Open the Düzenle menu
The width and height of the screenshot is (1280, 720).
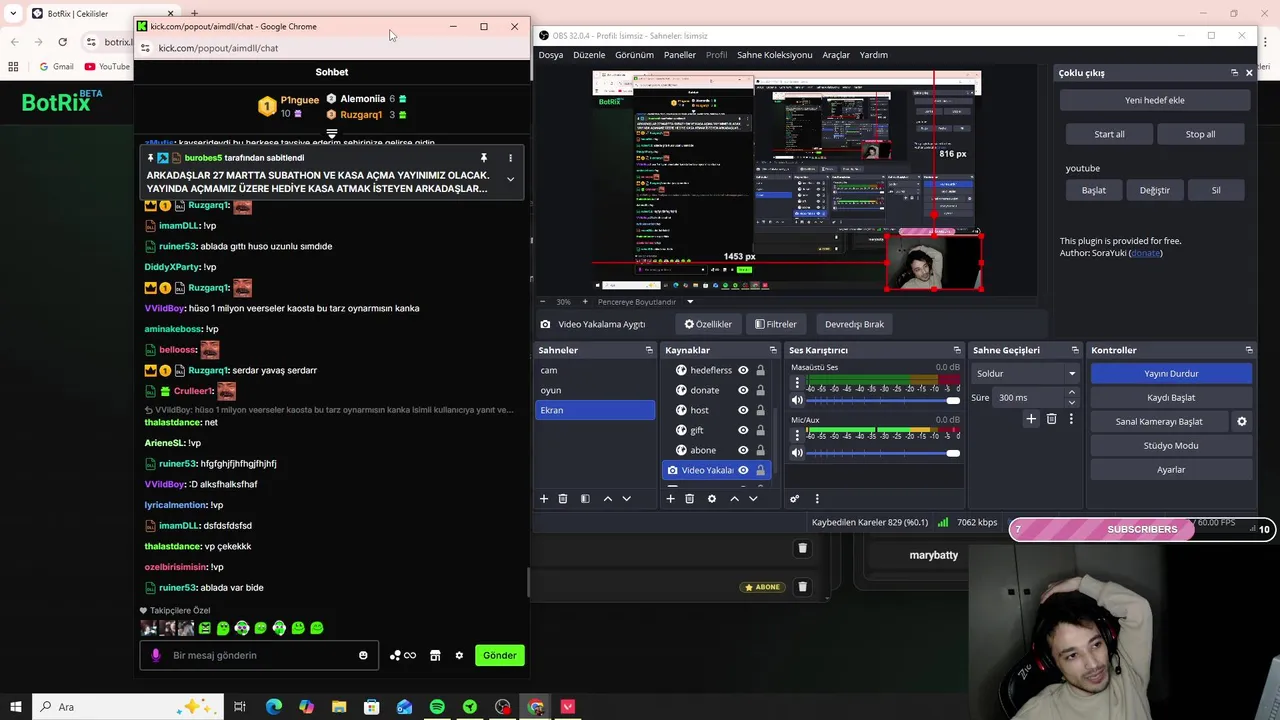click(x=589, y=55)
